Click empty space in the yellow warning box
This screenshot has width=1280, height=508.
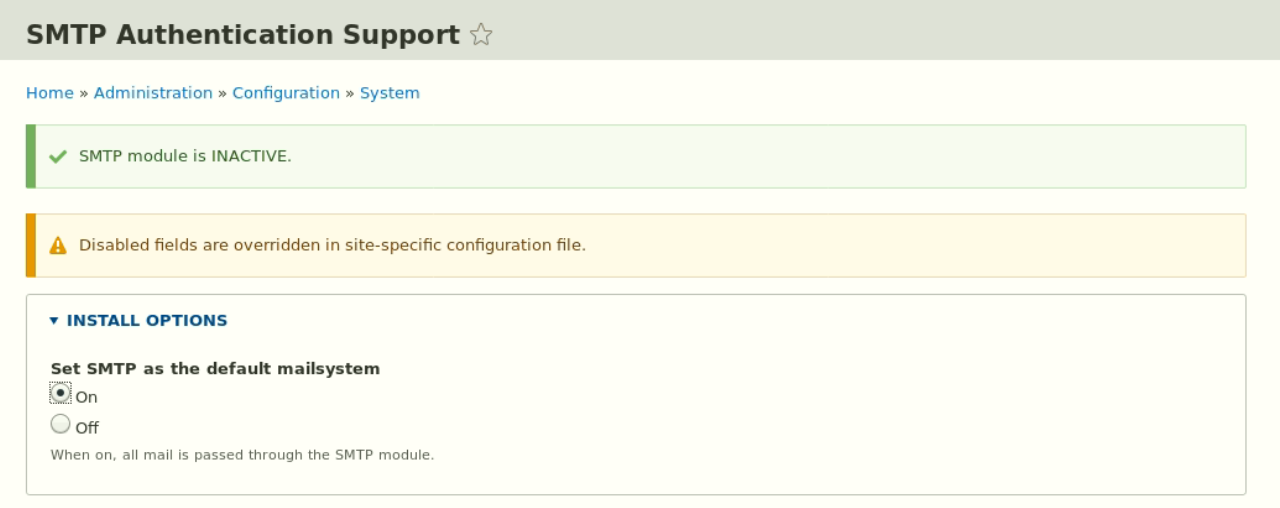pos(900,245)
